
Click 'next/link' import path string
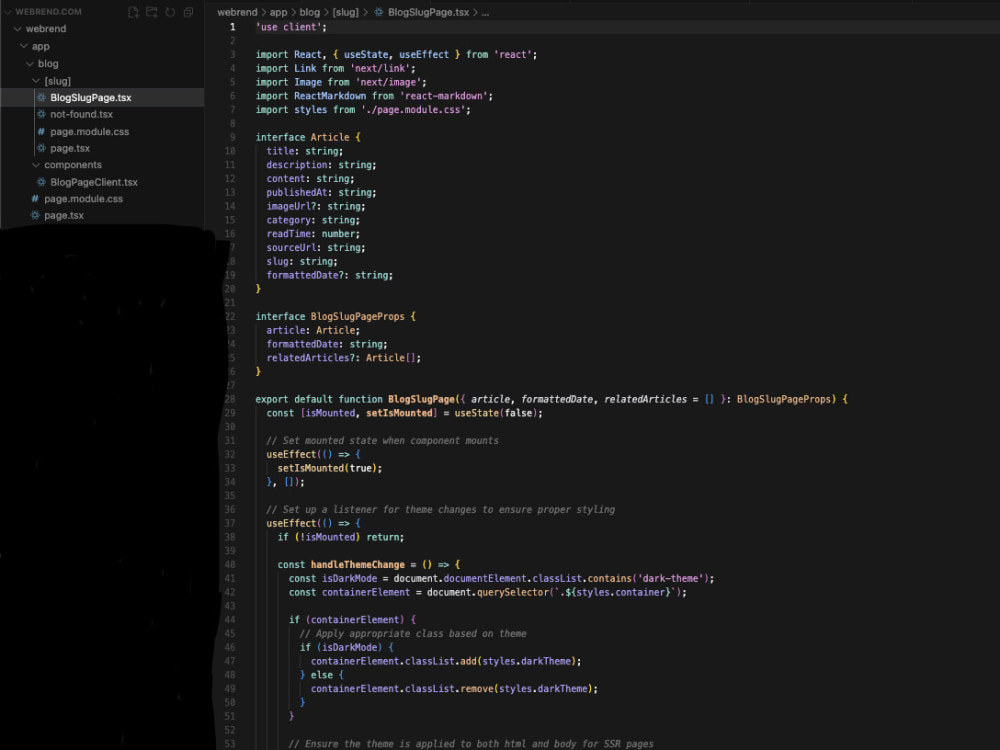pyautogui.click(x=383, y=68)
